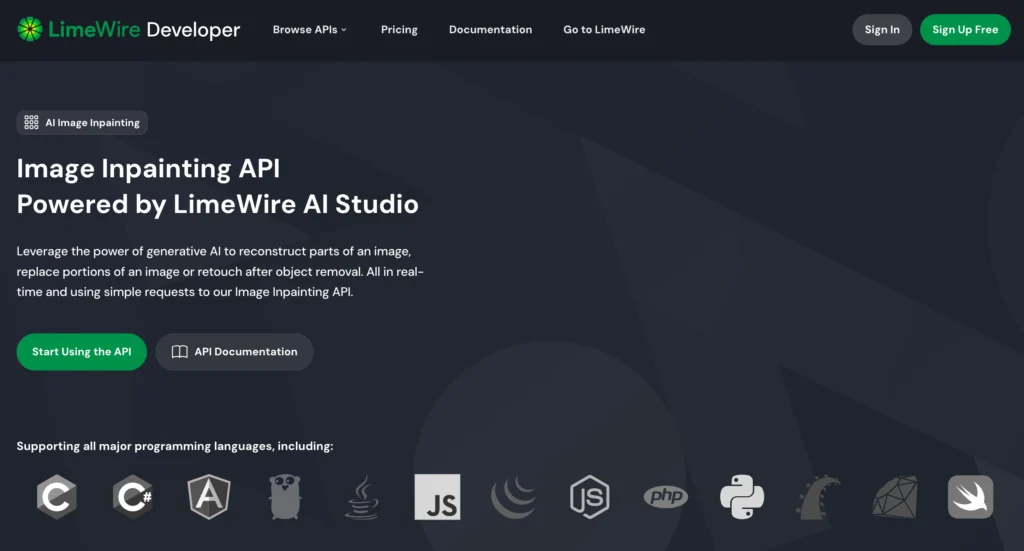Select the Java coffee cup icon
This screenshot has width=1024, height=551.
coord(362,497)
